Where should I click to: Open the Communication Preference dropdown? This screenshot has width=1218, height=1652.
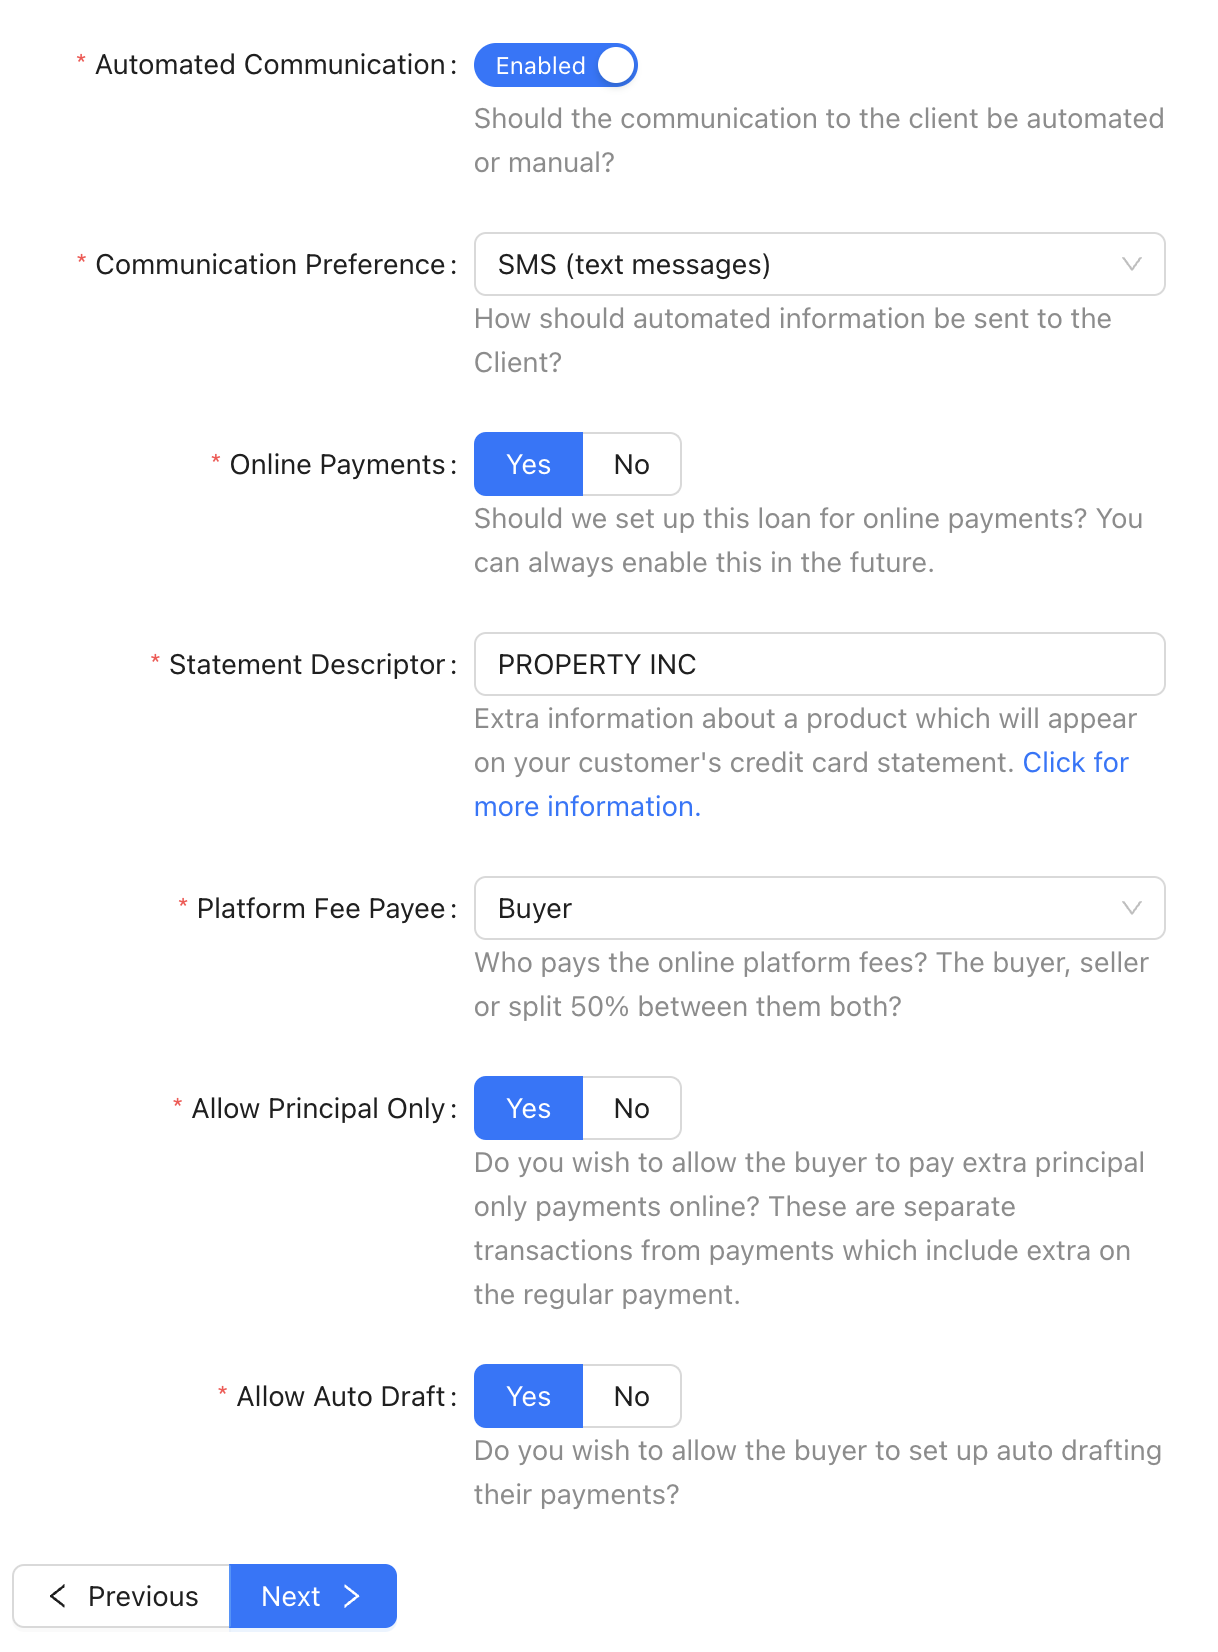[819, 264]
